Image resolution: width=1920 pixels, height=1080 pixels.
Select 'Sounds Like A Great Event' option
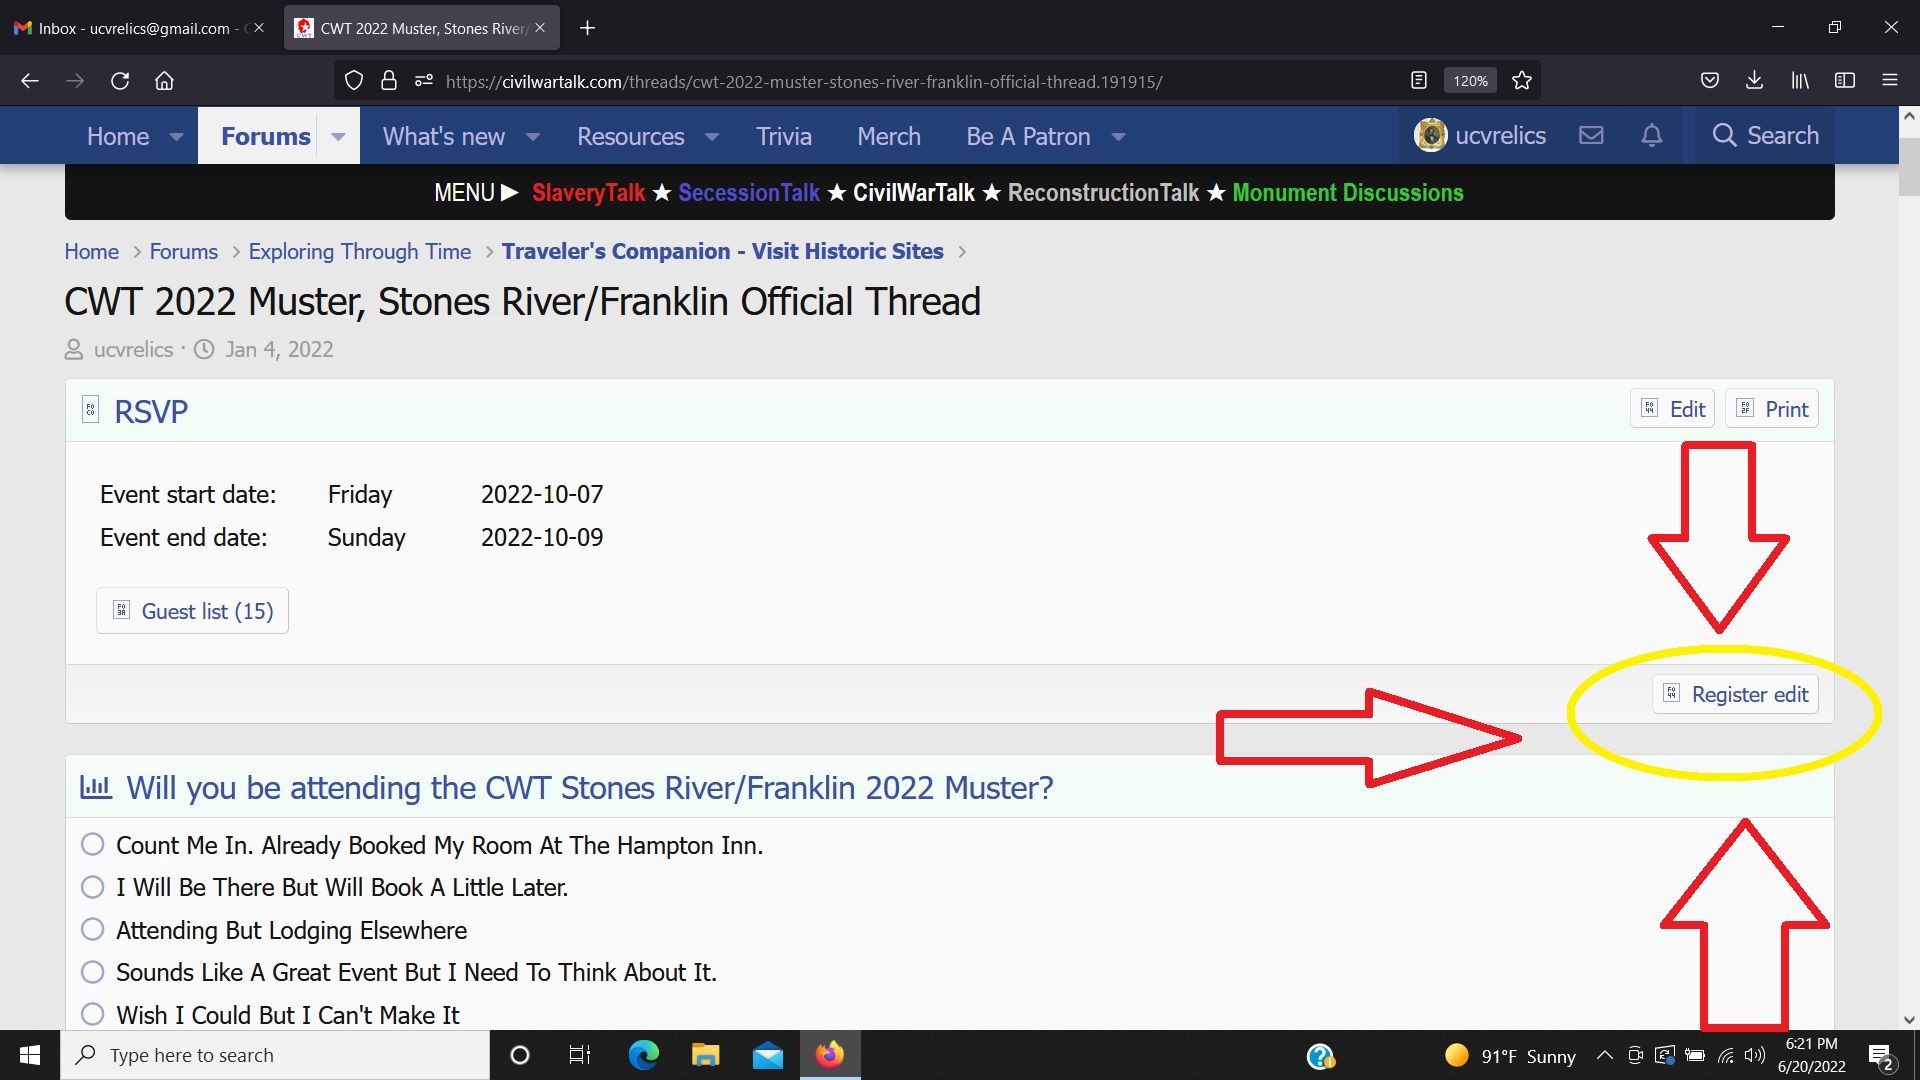[x=93, y=972]
